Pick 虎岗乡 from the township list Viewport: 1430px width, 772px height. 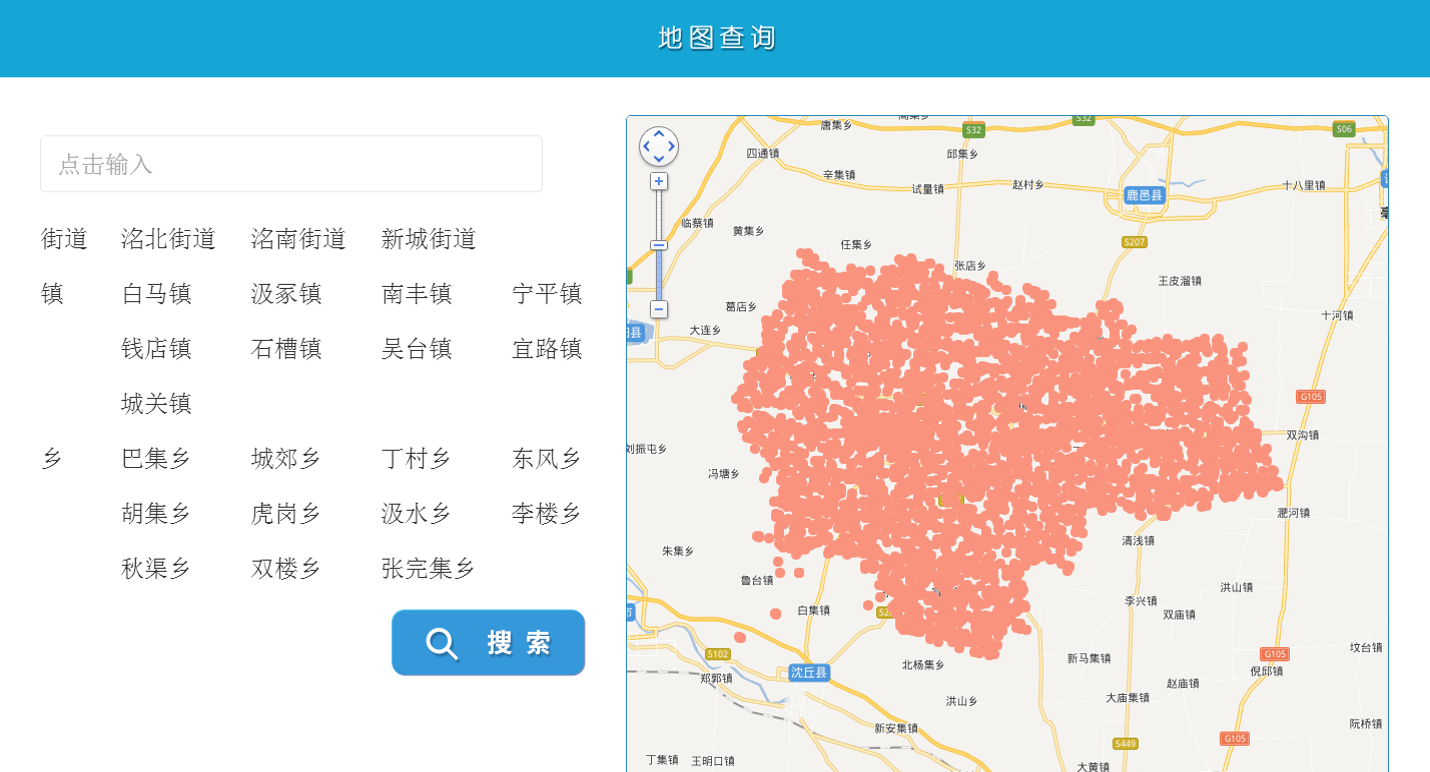pyautogui.click(x=286, y=514)
